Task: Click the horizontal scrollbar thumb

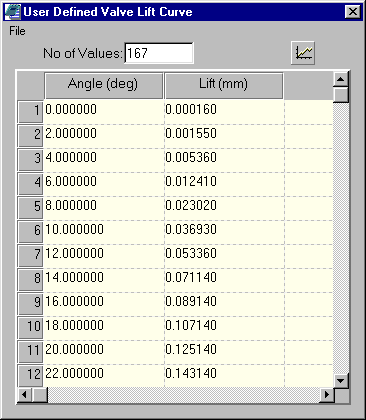Action: [40, 395]
